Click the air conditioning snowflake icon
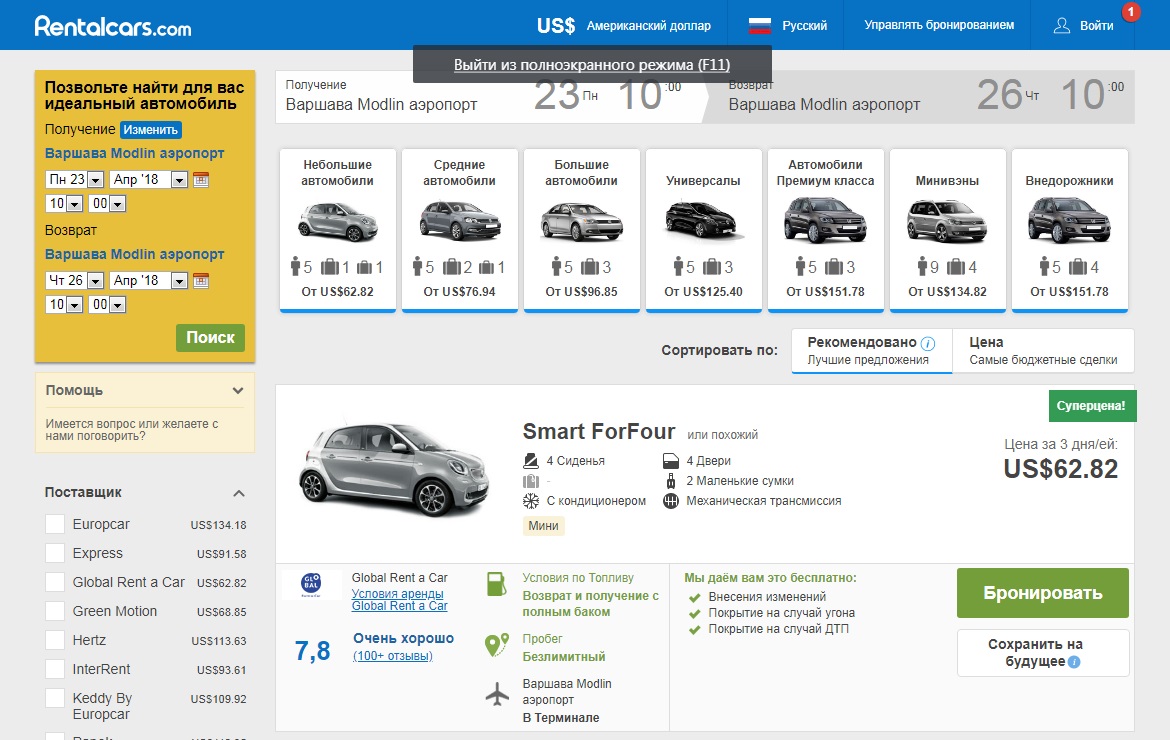Screen dimensions: 1170x740 tap(531, 501)
